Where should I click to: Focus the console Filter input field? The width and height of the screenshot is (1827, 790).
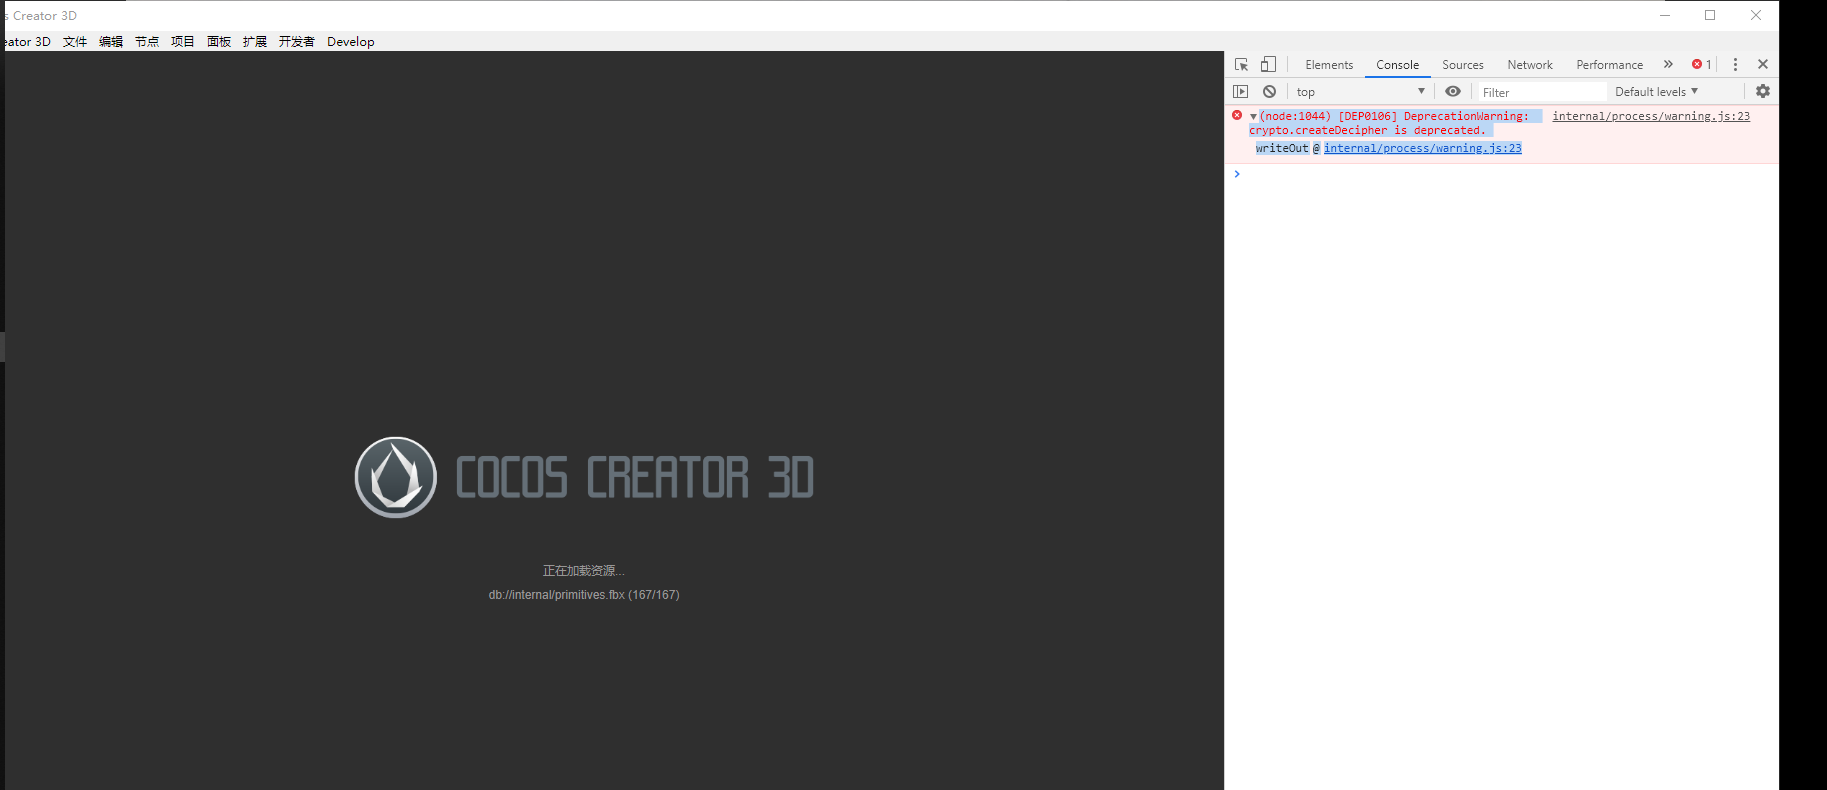[x=1541, y=92]
